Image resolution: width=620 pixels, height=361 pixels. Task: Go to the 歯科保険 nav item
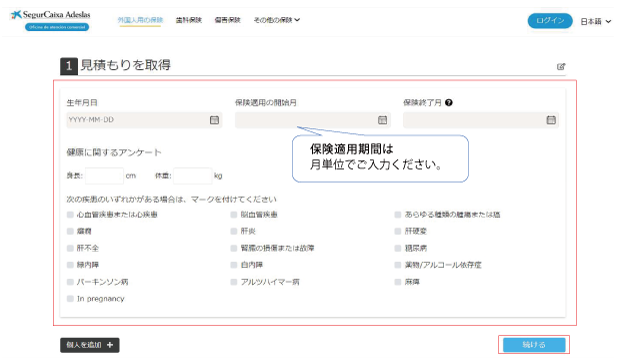(x=189, y=20)
